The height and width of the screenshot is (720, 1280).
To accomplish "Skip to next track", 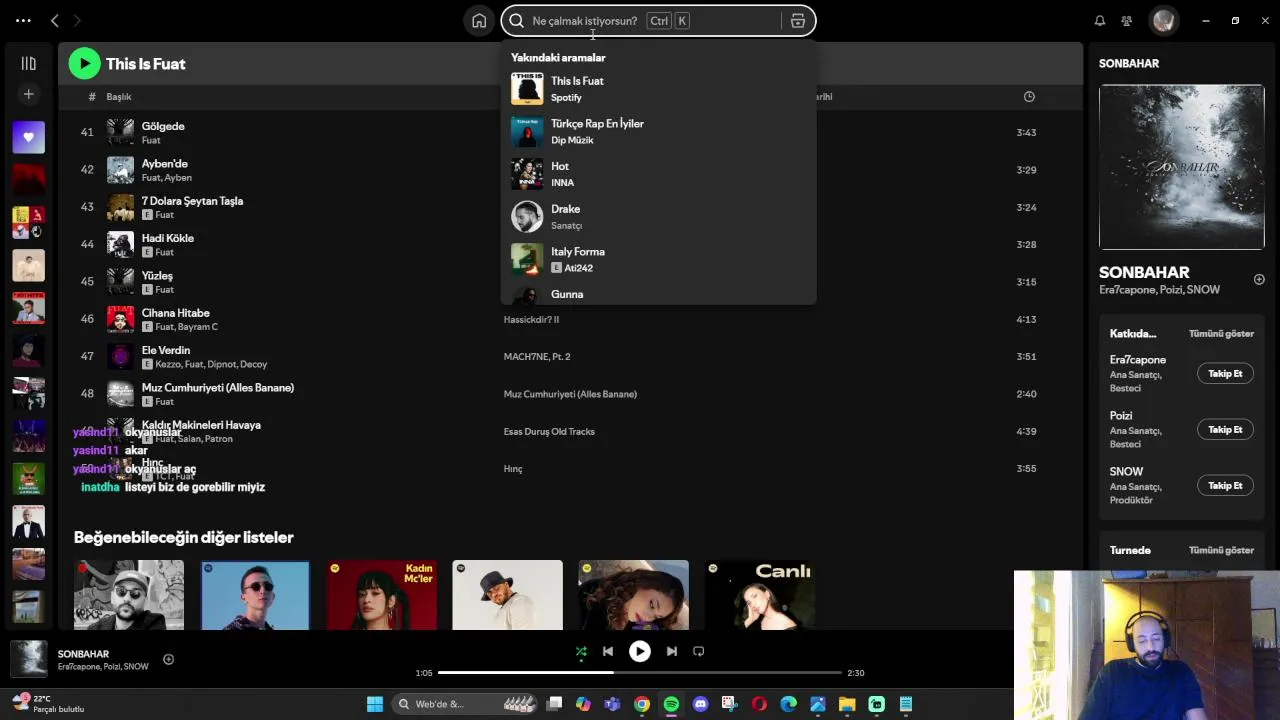I will click(671, 651).
